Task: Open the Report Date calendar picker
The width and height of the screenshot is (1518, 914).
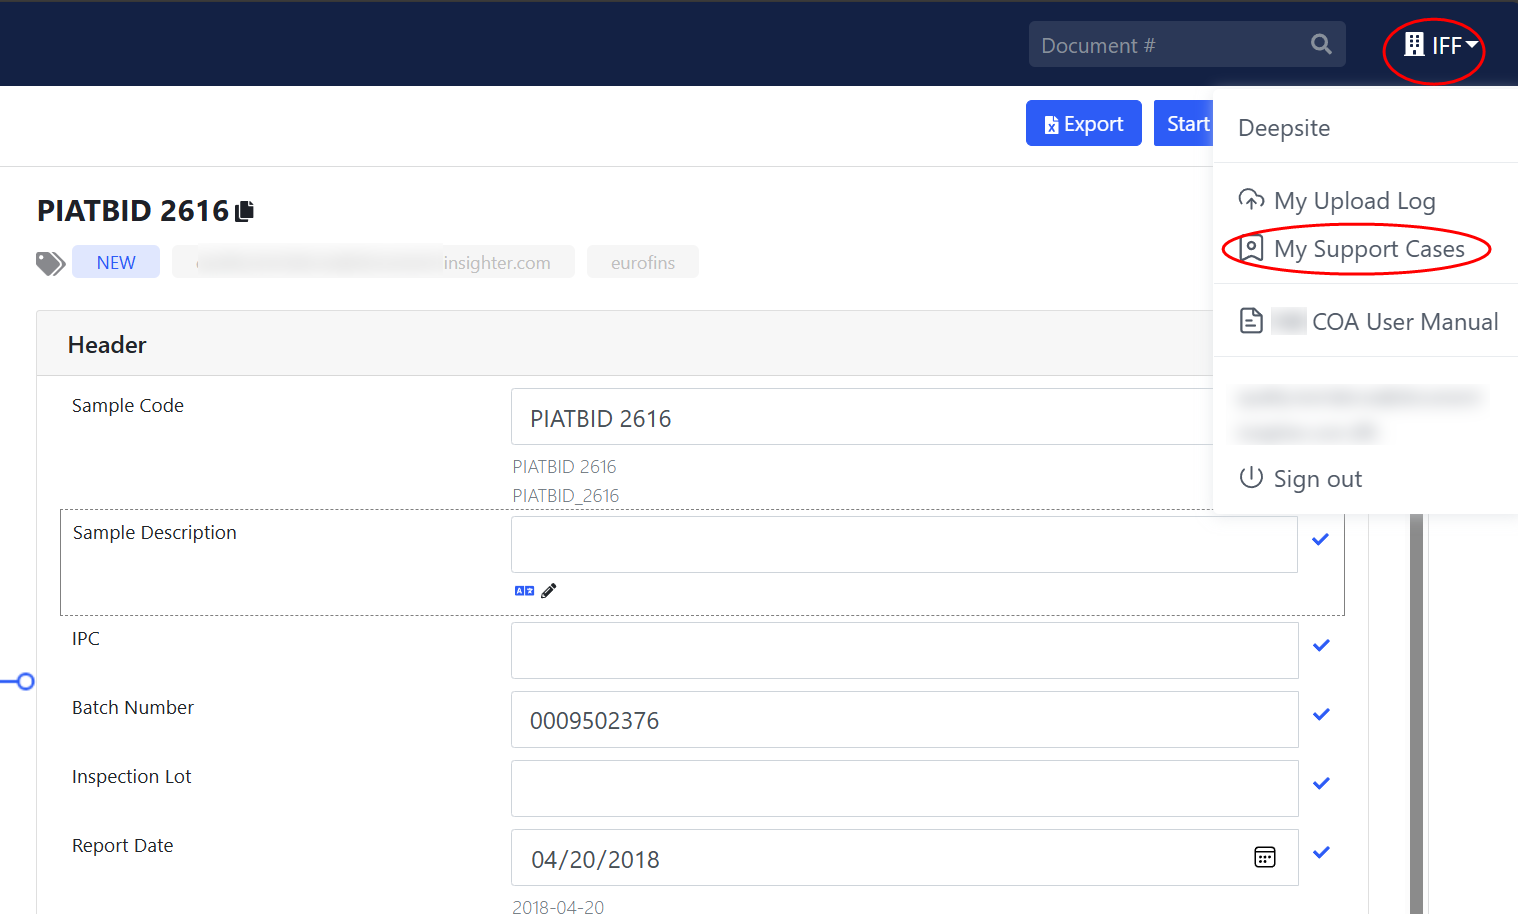Action: [1264, 857]
